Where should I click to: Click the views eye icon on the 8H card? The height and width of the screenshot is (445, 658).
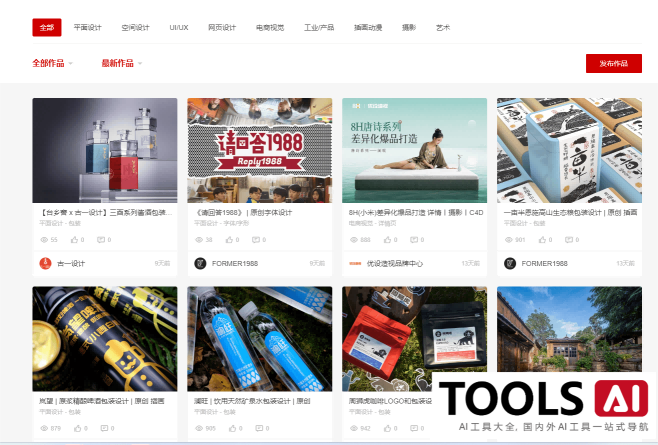(x=352, y=240)
